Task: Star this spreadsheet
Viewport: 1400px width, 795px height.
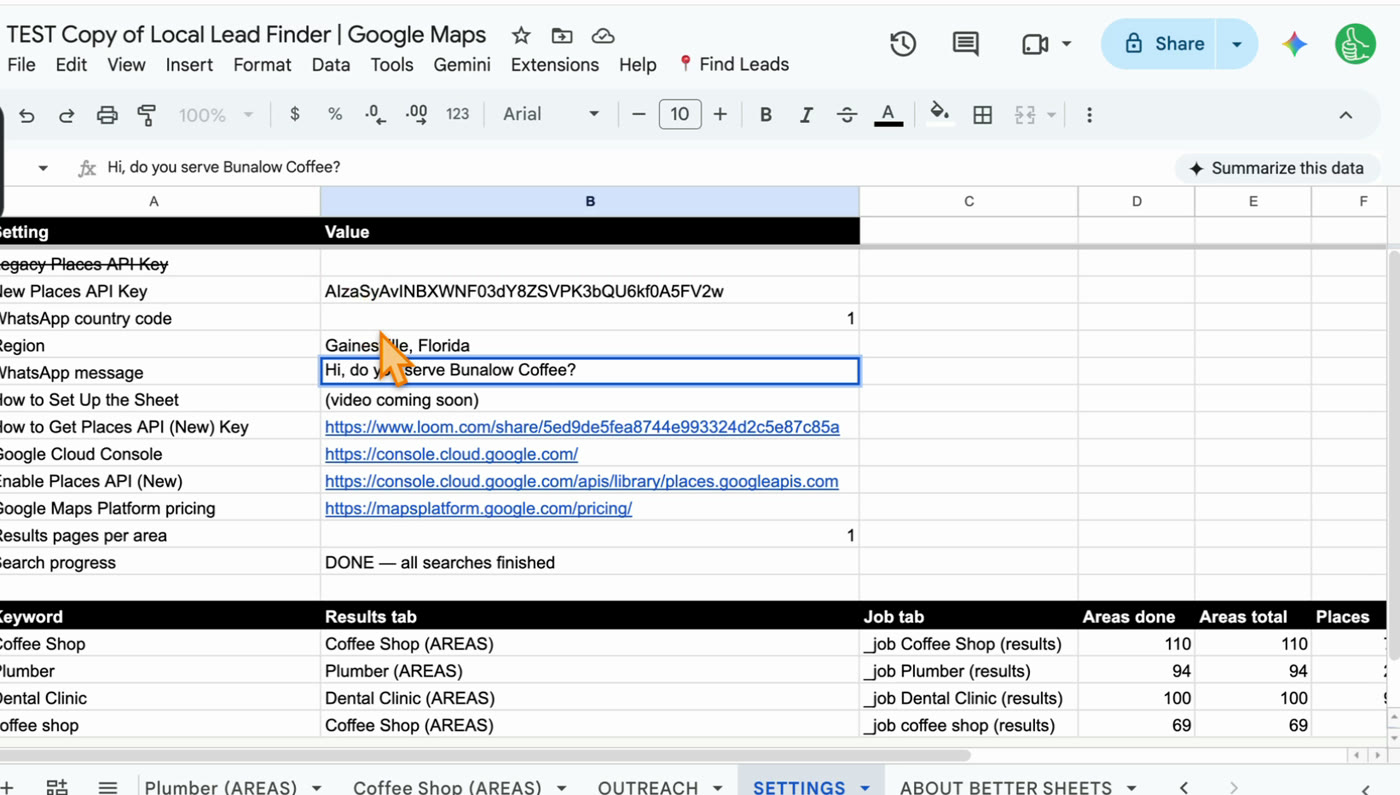Action: click(x=521, y=36)
